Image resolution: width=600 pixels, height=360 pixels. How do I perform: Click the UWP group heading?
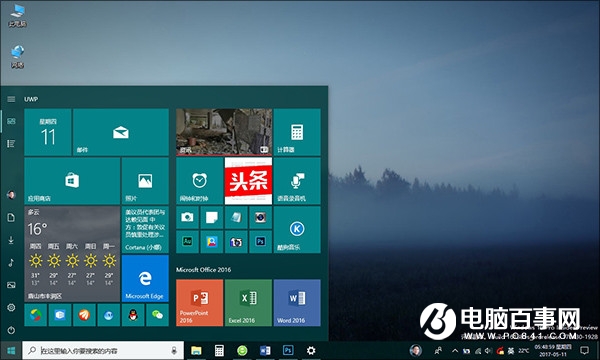pyautogui.click(x=31, y=99)
